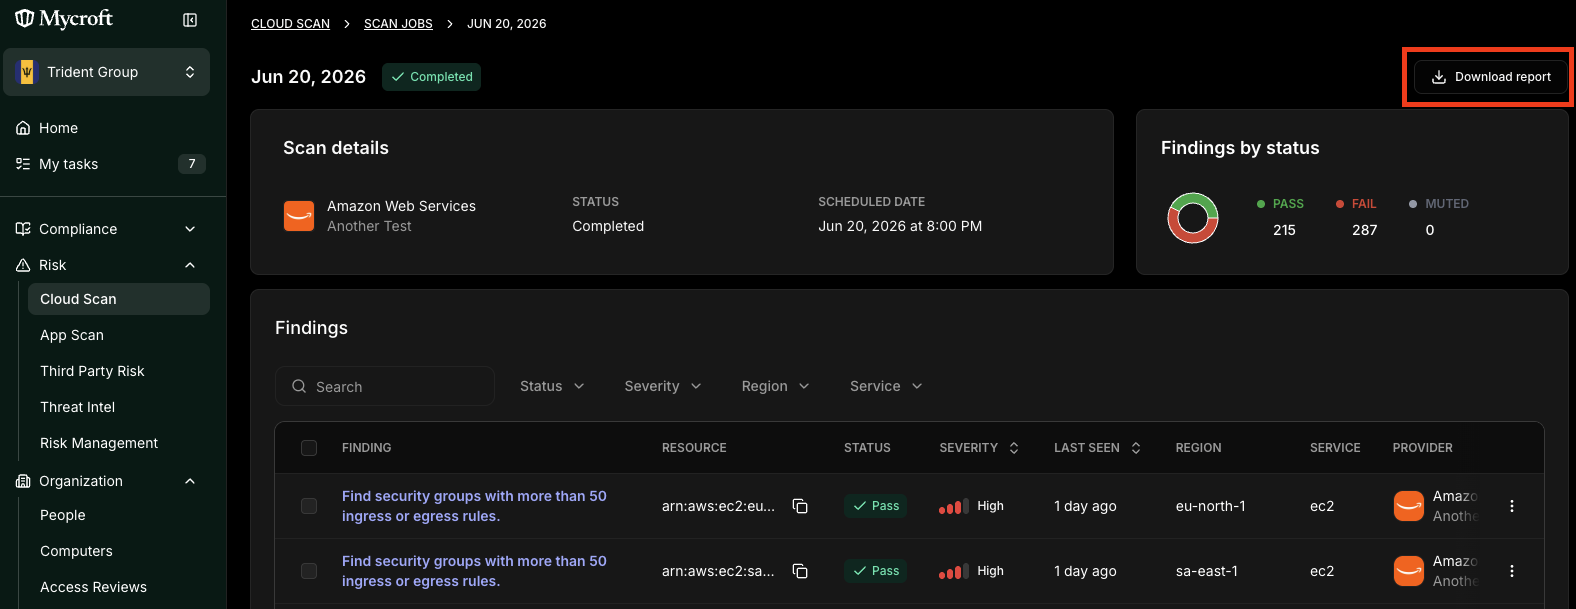Screen dimensions: 1576x609
Task: Go to App Scan page
Action: click(72, 335)
